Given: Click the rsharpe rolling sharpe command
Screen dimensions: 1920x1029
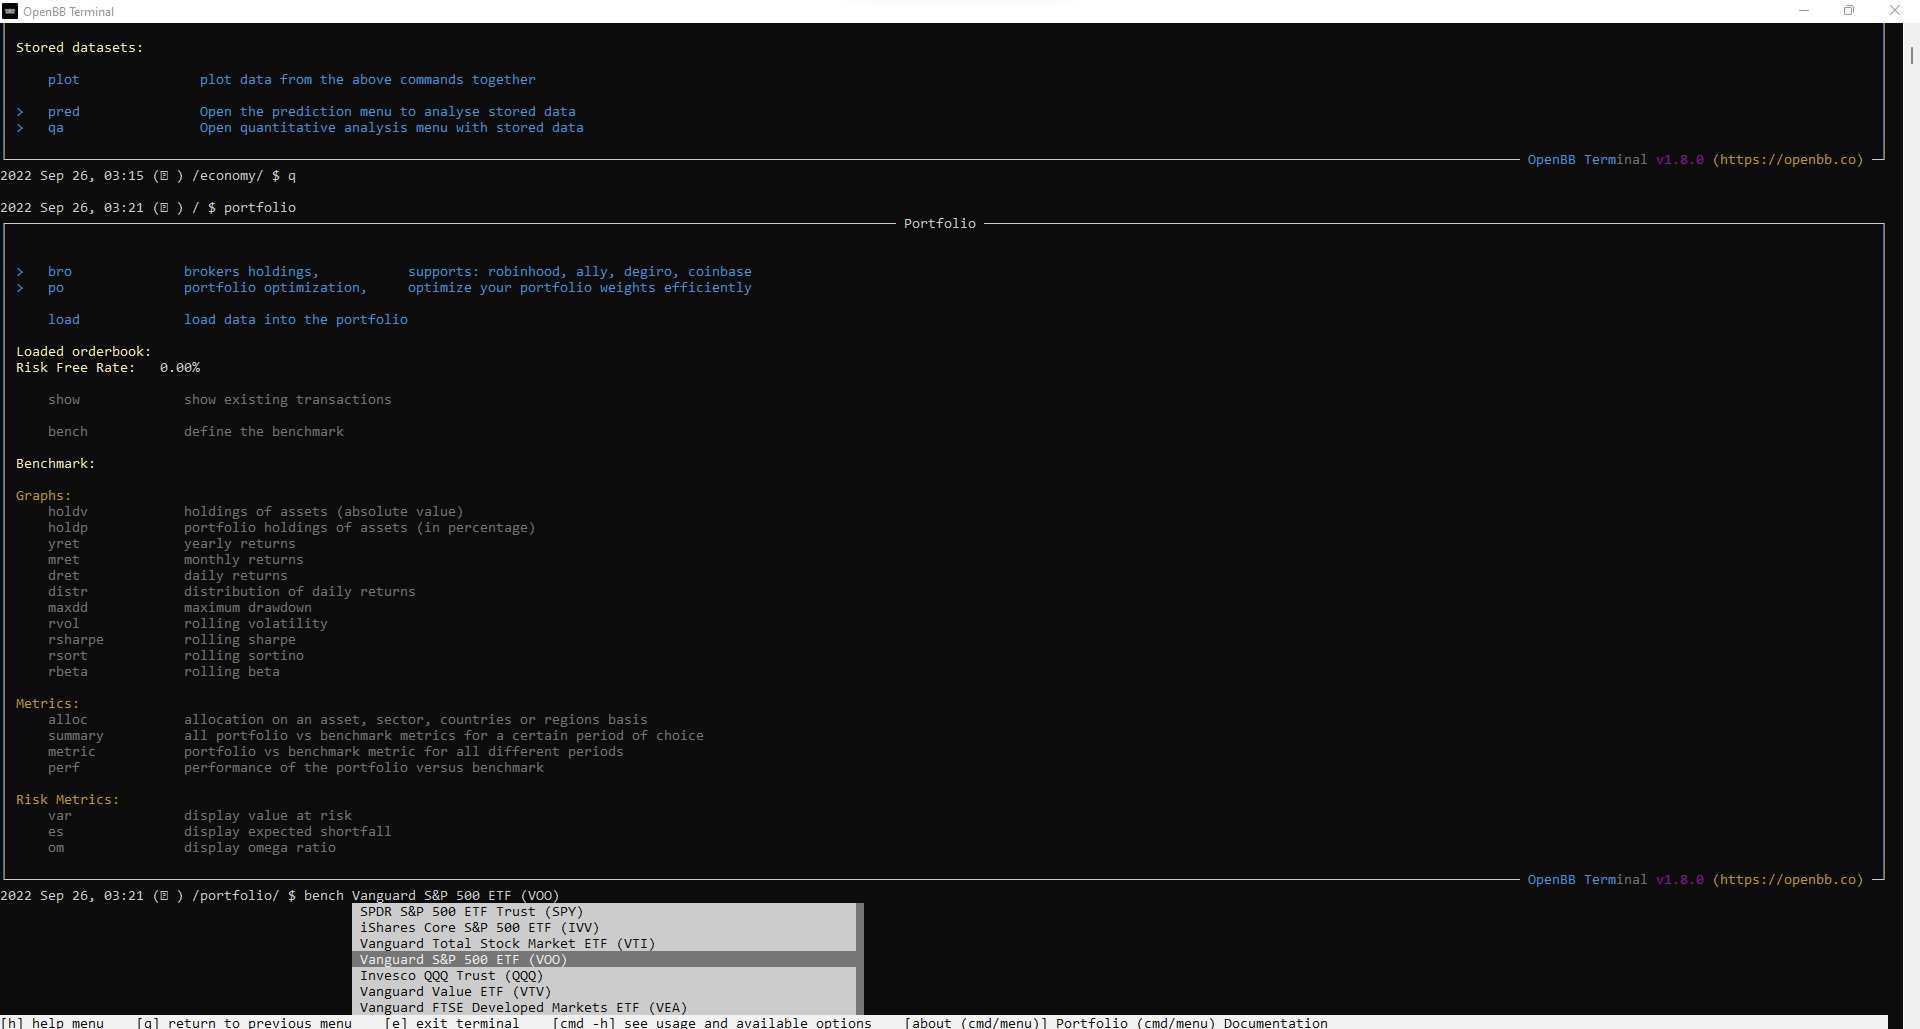Looking at the screenshot, I should coord(75,639).
